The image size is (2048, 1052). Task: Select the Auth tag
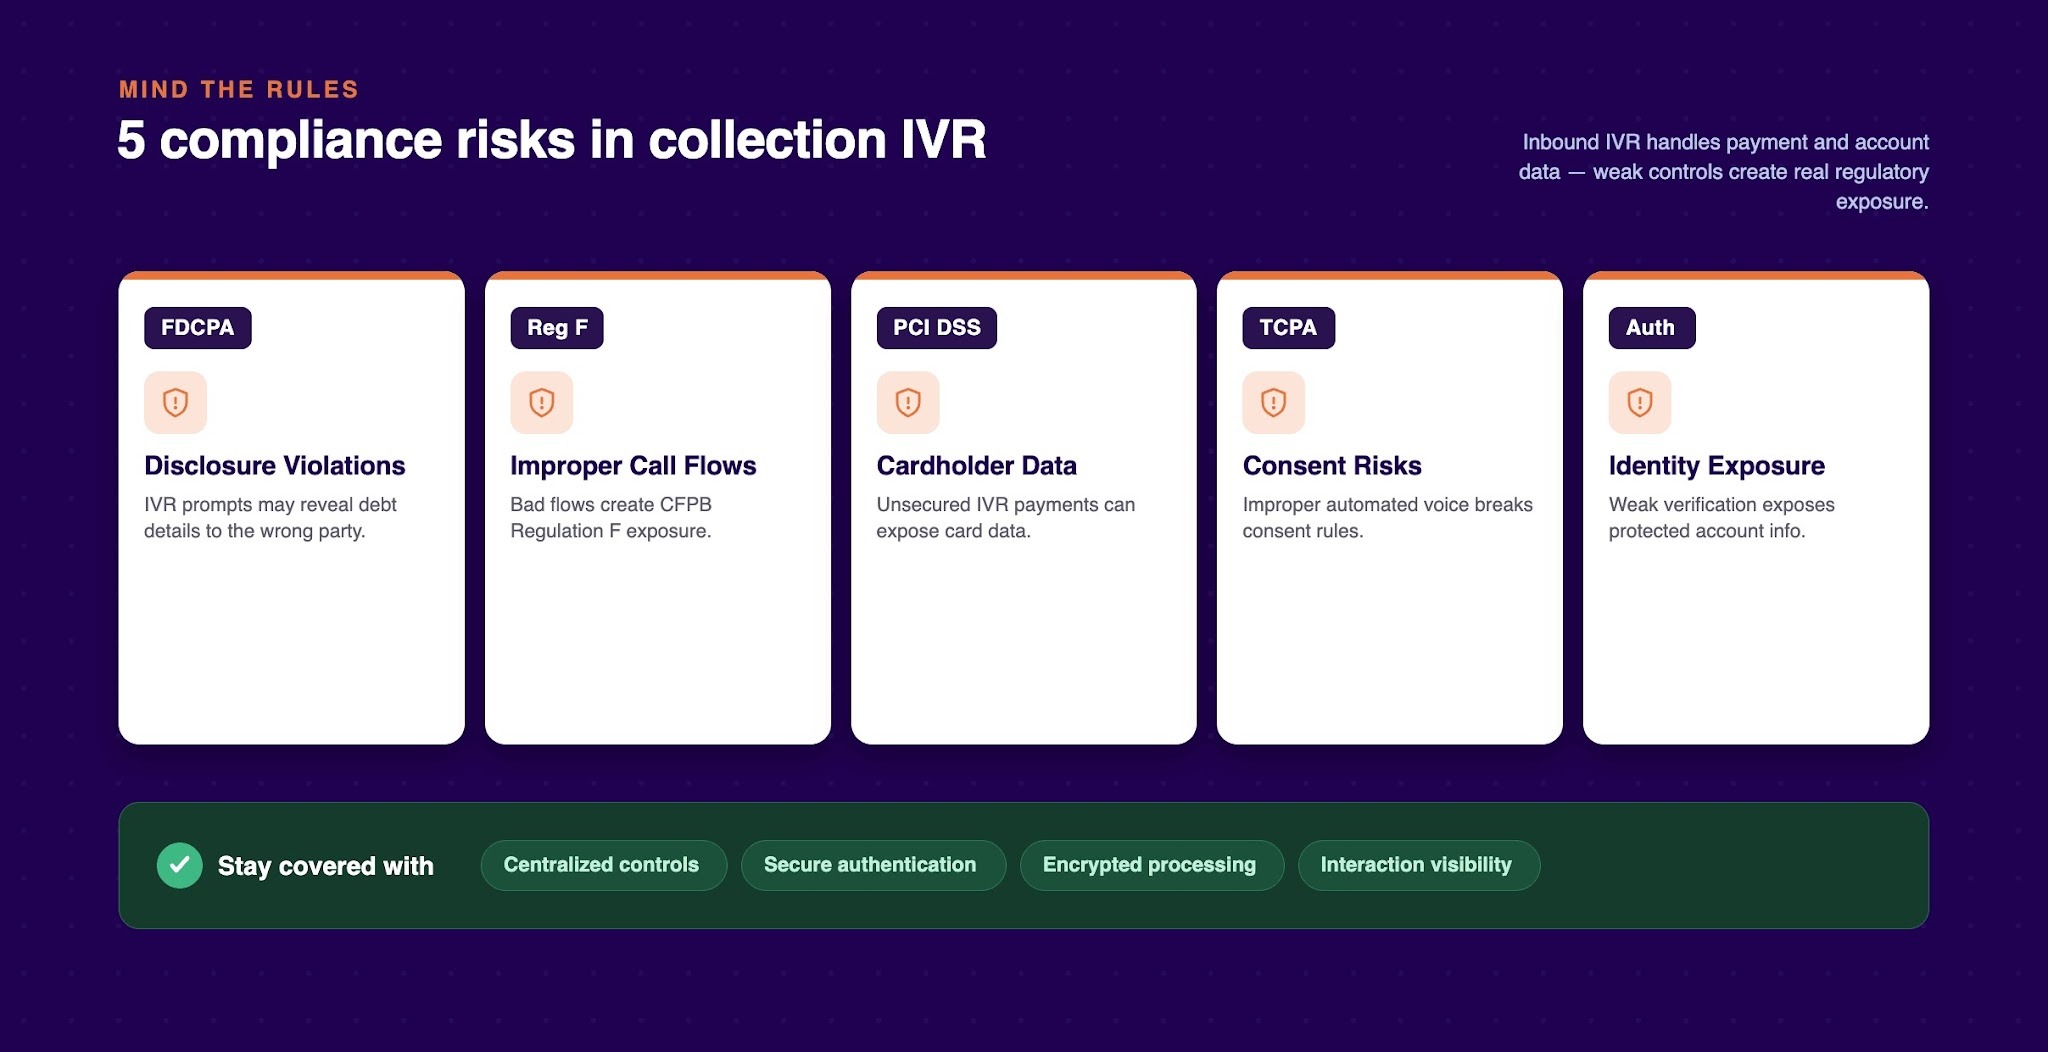point(1652,328)
